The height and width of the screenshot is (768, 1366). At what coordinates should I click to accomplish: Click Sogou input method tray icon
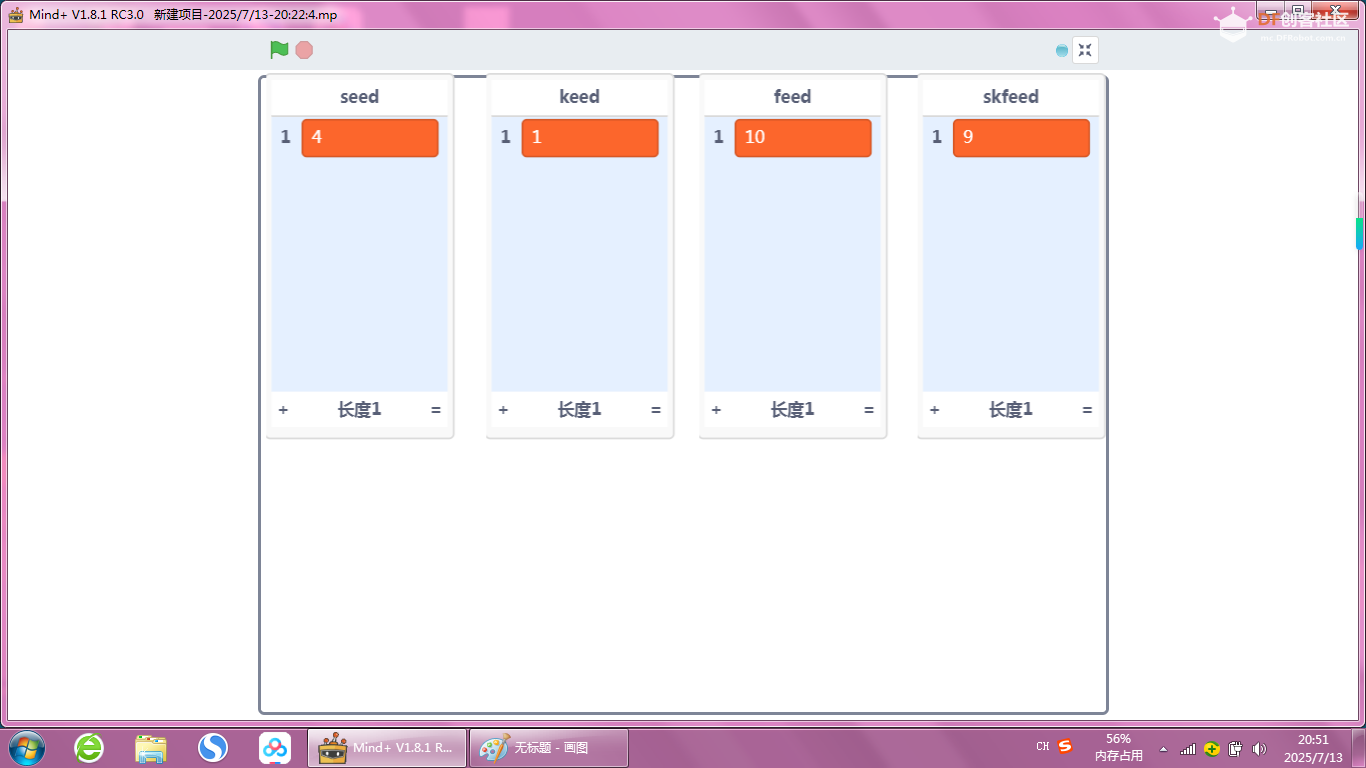[x=1065, y=746]
